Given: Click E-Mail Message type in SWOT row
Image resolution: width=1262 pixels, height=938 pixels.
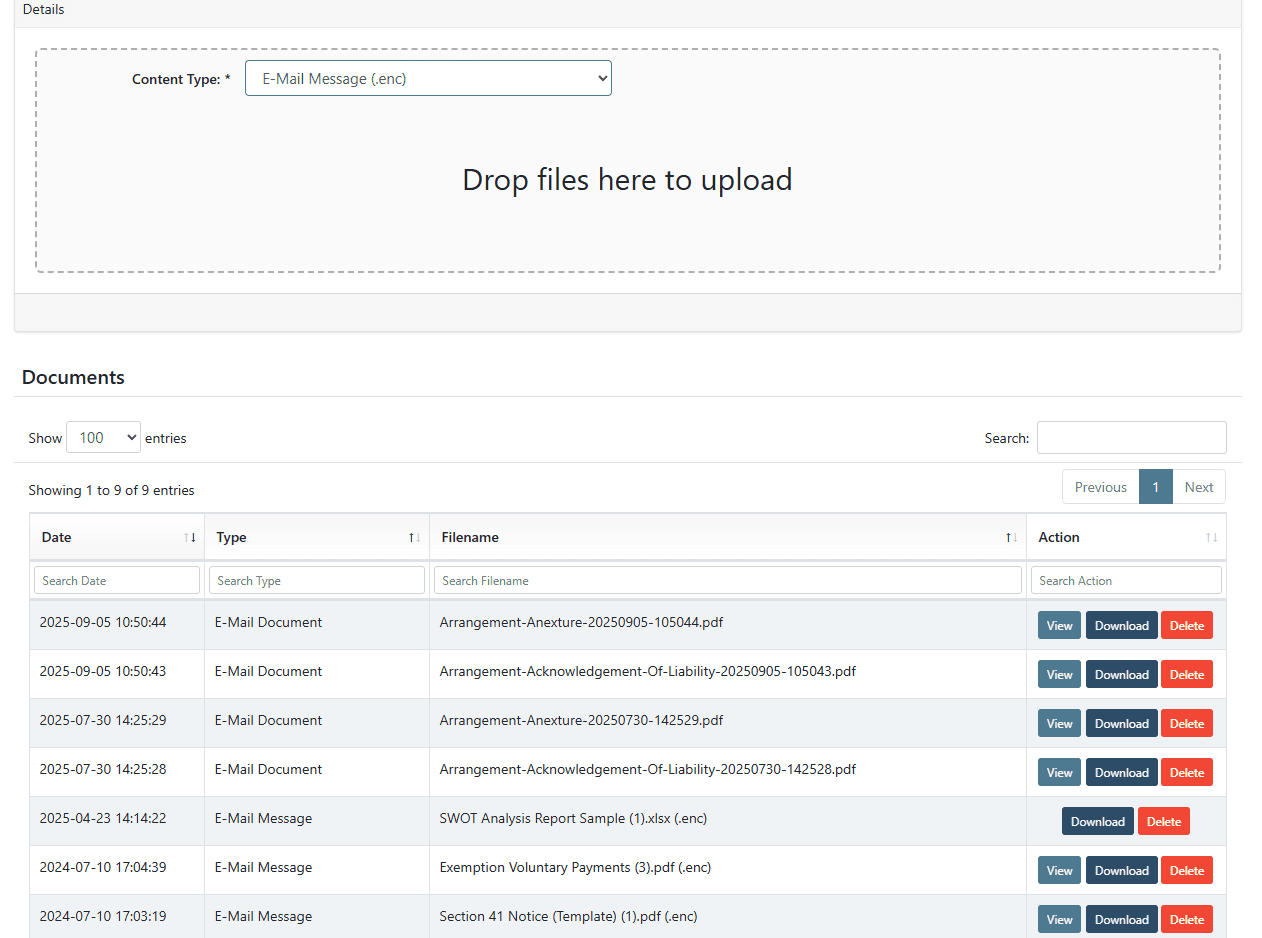Looking at the screenshot, I should [263, 818].
